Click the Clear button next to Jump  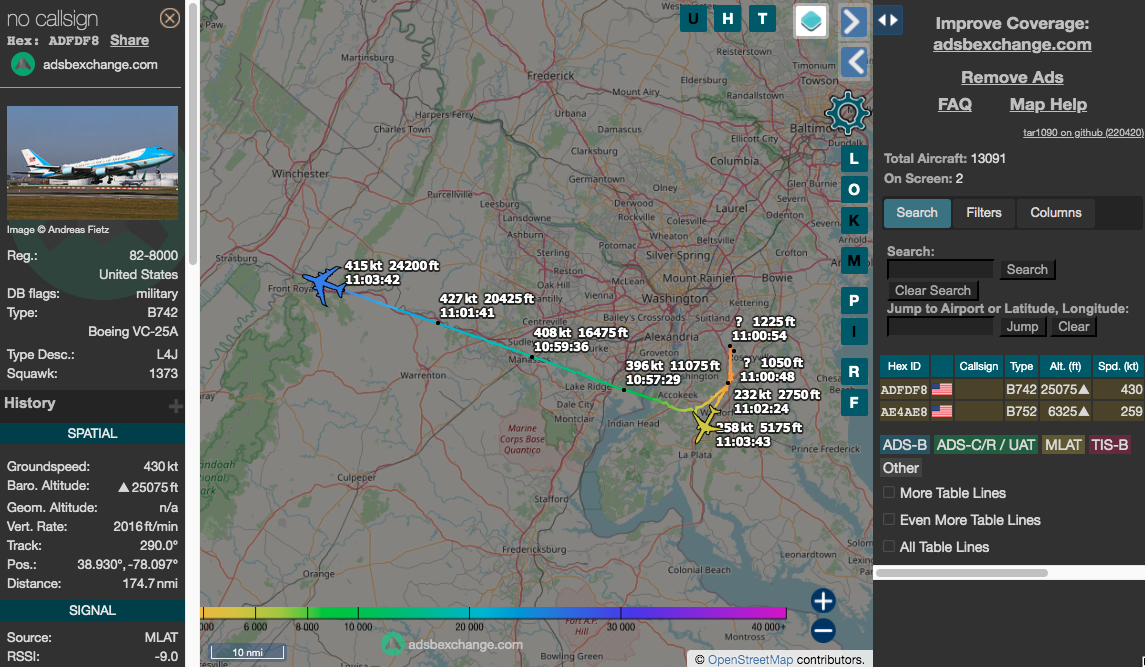tap(1073, 327)
